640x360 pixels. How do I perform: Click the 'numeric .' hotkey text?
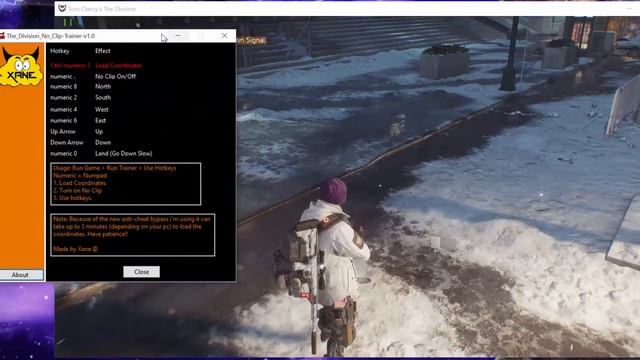62,76
